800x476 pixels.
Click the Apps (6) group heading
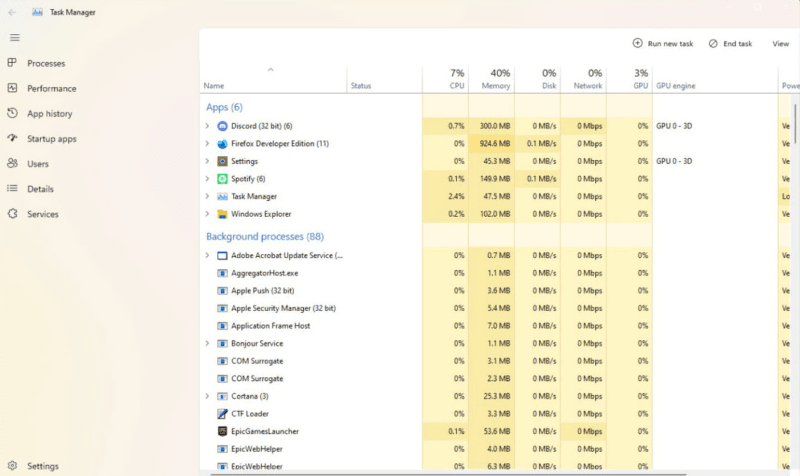click(224, 107)
